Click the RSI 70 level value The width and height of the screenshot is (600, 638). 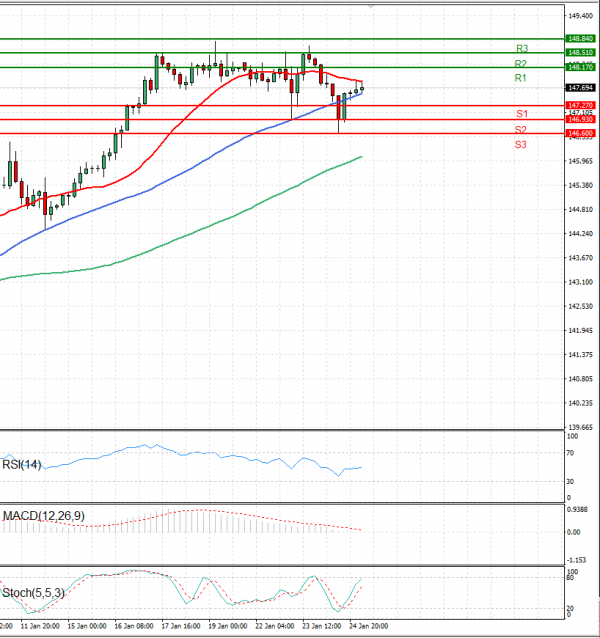570,453
